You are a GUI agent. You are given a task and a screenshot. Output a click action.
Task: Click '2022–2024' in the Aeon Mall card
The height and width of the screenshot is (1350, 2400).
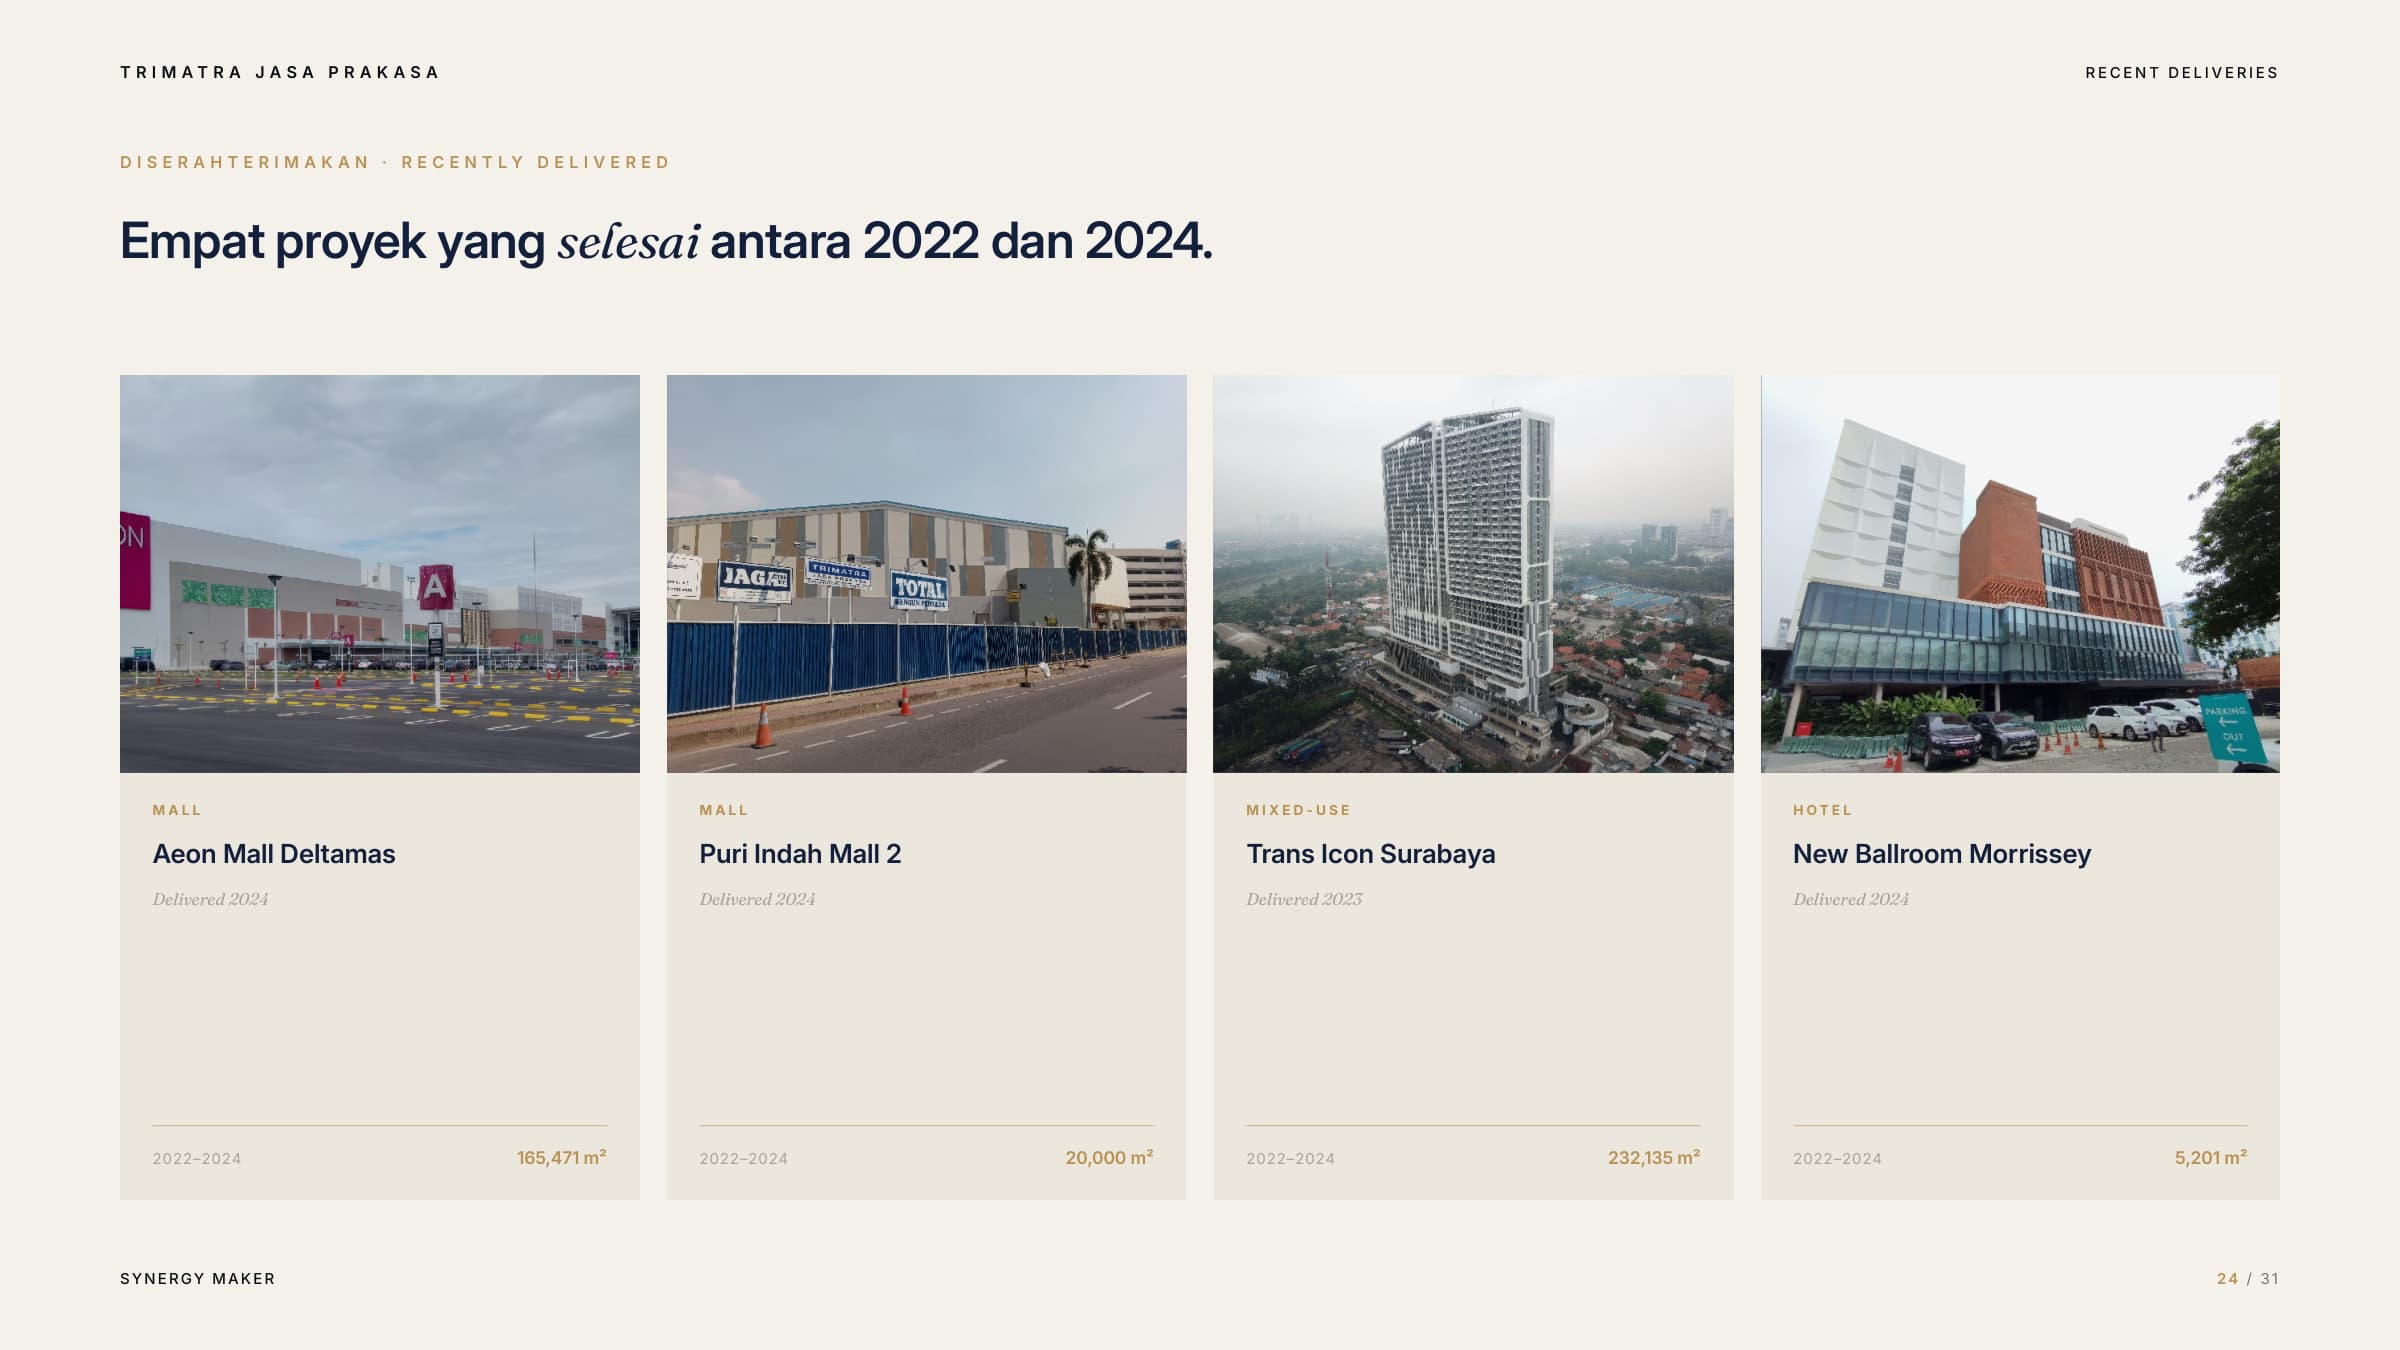[197, 1159]
